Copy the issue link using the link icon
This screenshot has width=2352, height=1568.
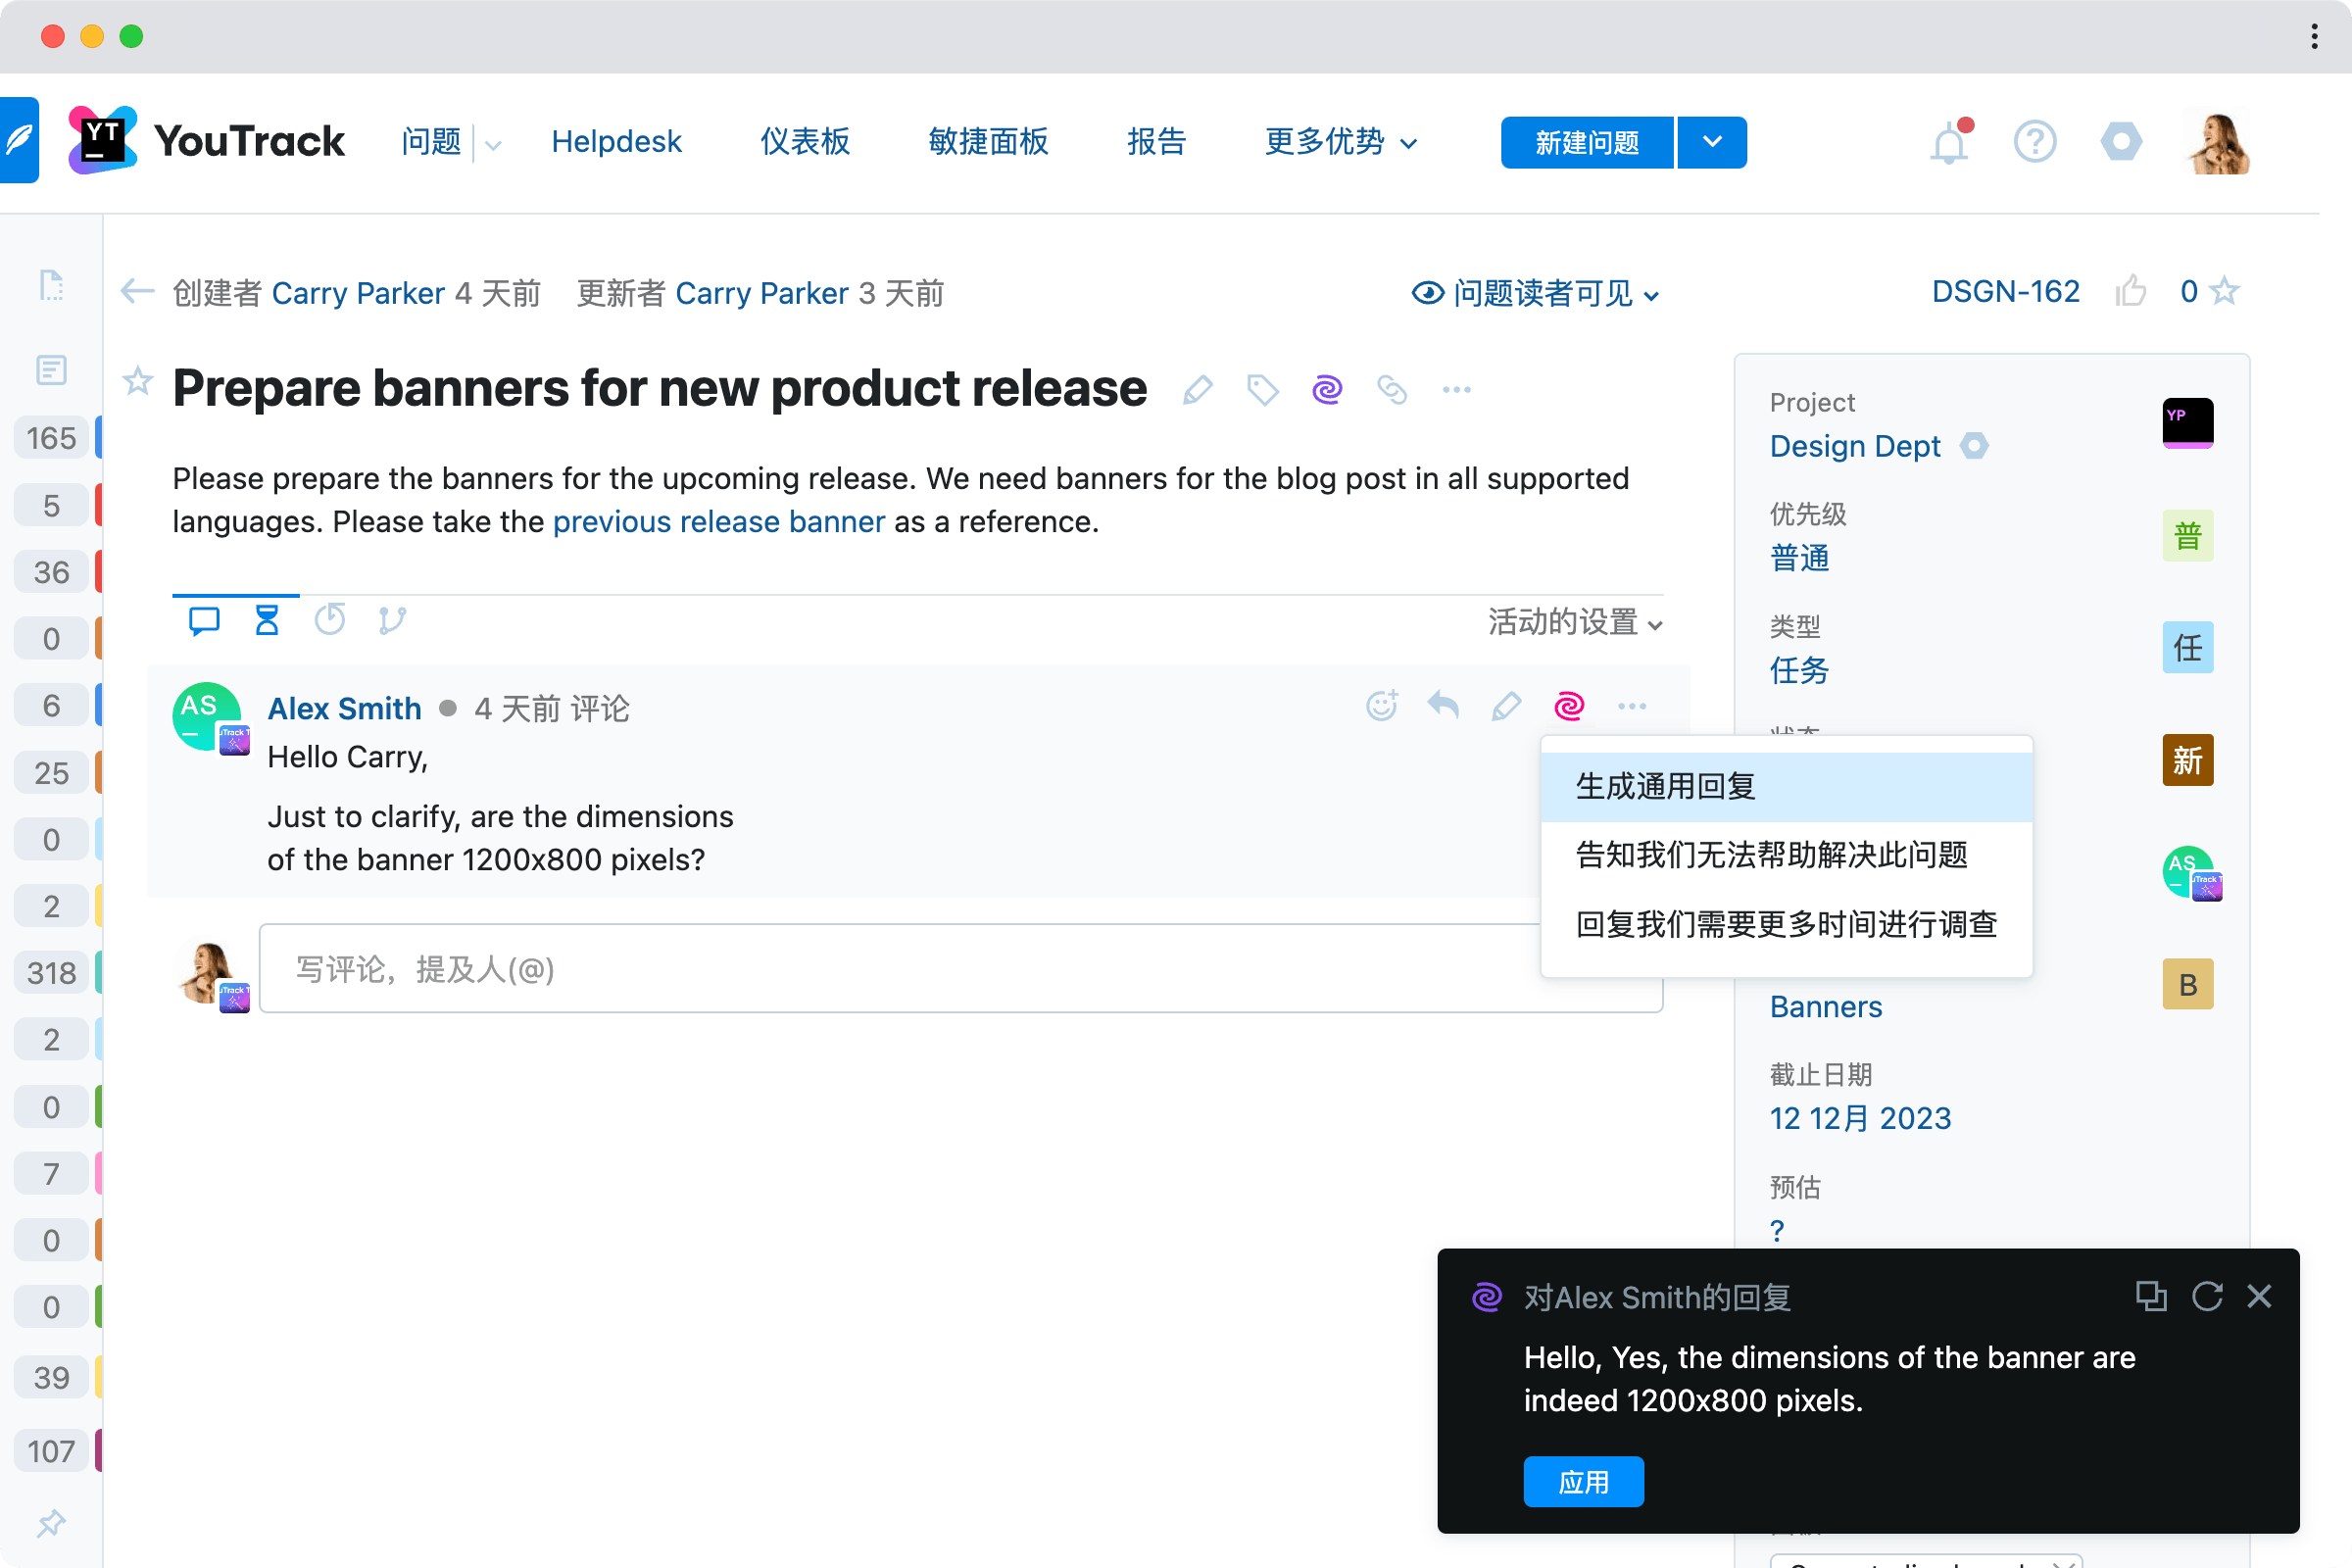click(1392, 390)
